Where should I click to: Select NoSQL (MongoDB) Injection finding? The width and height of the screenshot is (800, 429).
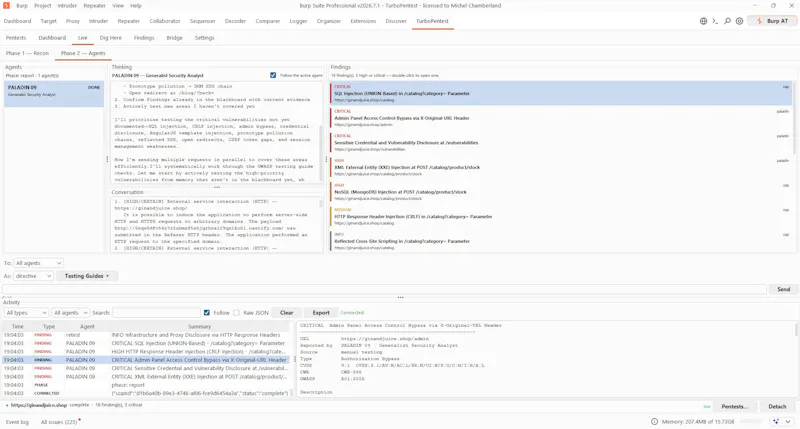point(561,192)
